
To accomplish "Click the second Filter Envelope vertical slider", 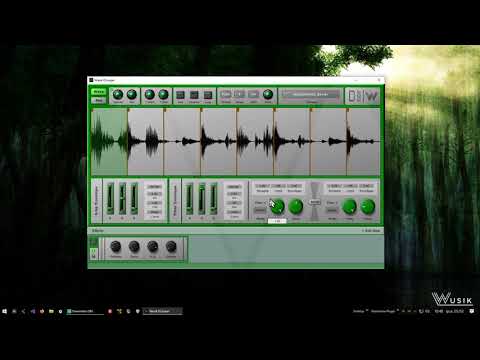I will (202, 199).
